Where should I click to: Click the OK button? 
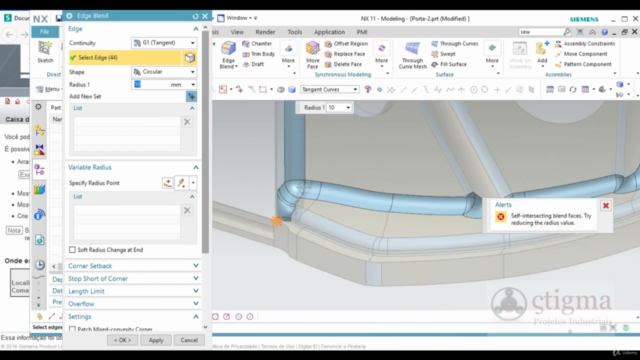tap(122, 340)
